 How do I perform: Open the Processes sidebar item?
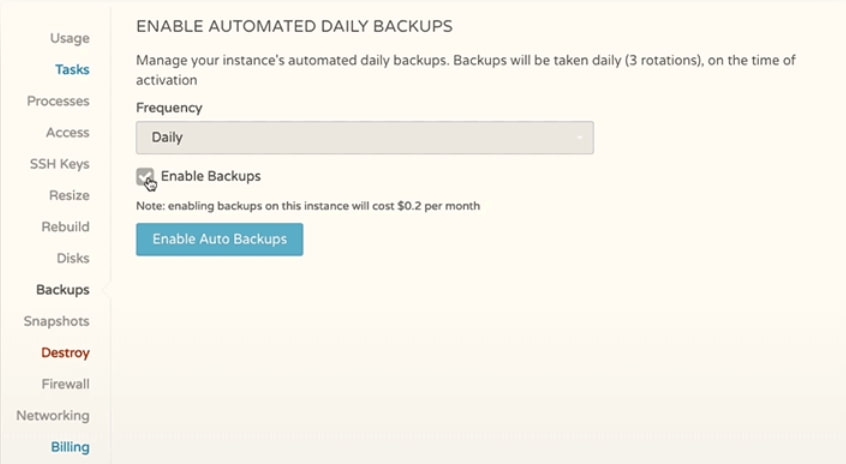coord(58,101)
